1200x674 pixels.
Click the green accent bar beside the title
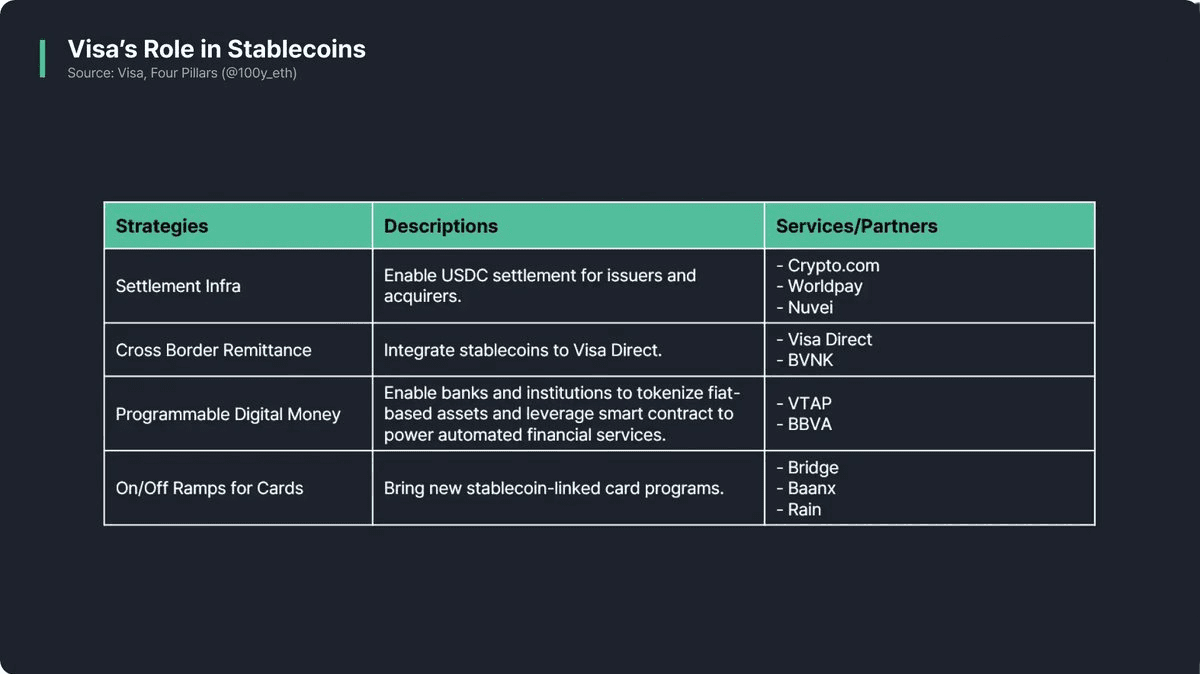coord(42,59)
